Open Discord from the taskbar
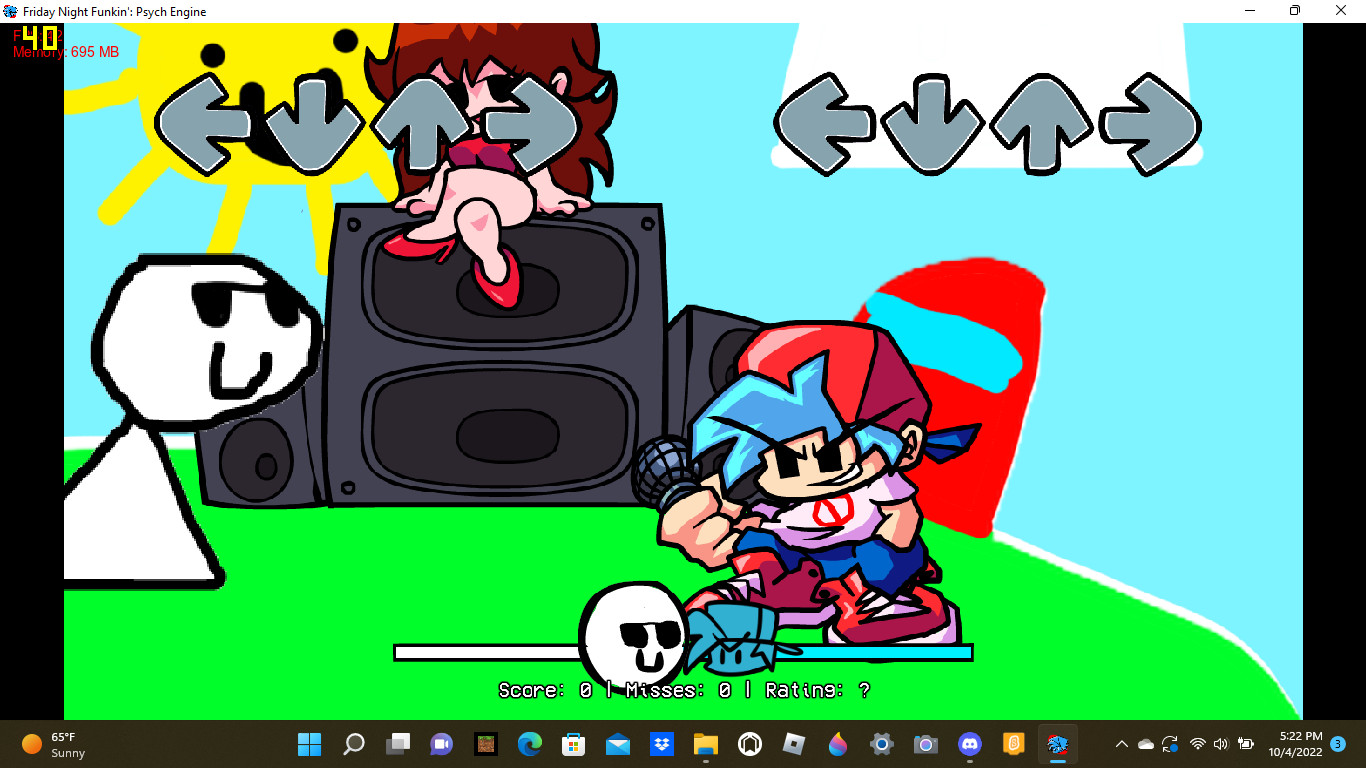The height and width of the screenshot is (768, 1366). click(970, 744)
